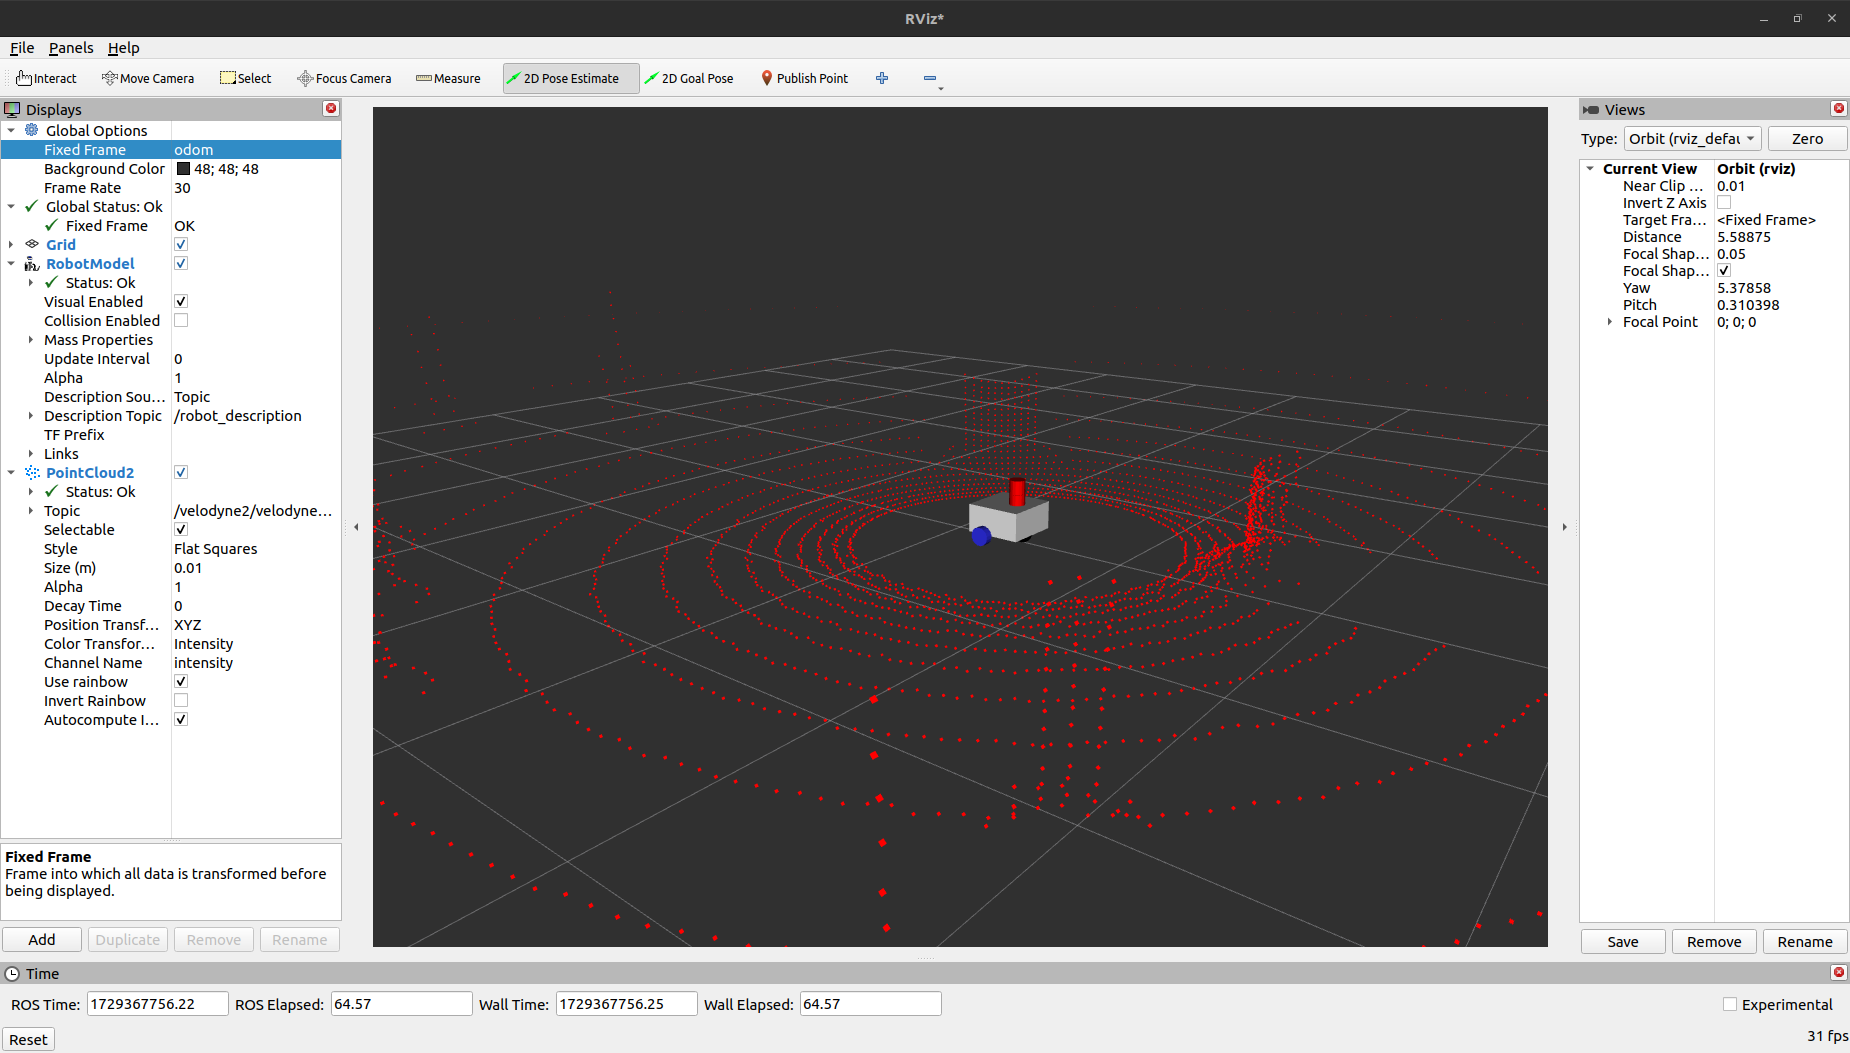Click the minus remove-tool icon
Image resolution: width=1850 pixels, height=1053 pixels.
[930, 78]
